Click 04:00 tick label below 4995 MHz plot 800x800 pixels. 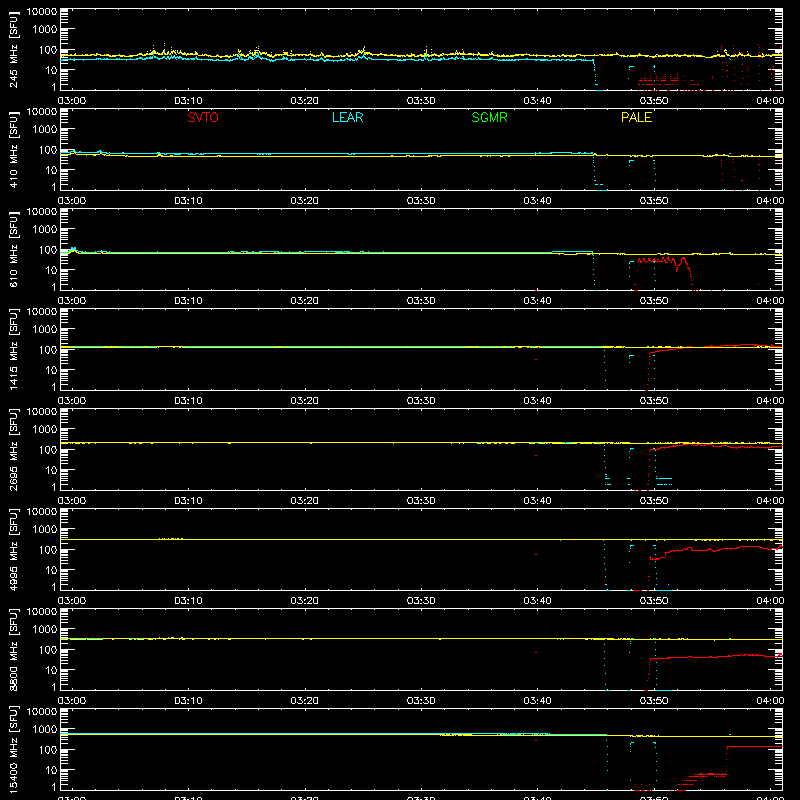click(x=770, y=601)
